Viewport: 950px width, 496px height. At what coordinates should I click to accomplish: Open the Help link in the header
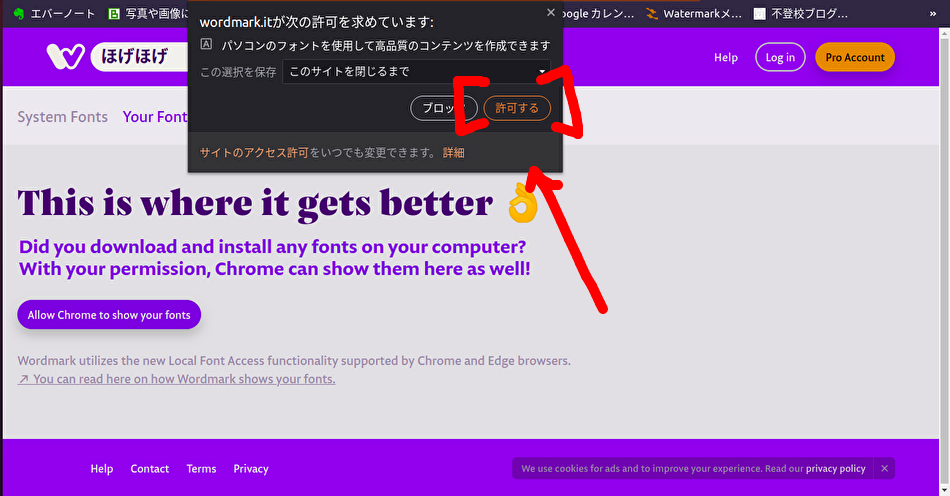[x=725, y=58]
